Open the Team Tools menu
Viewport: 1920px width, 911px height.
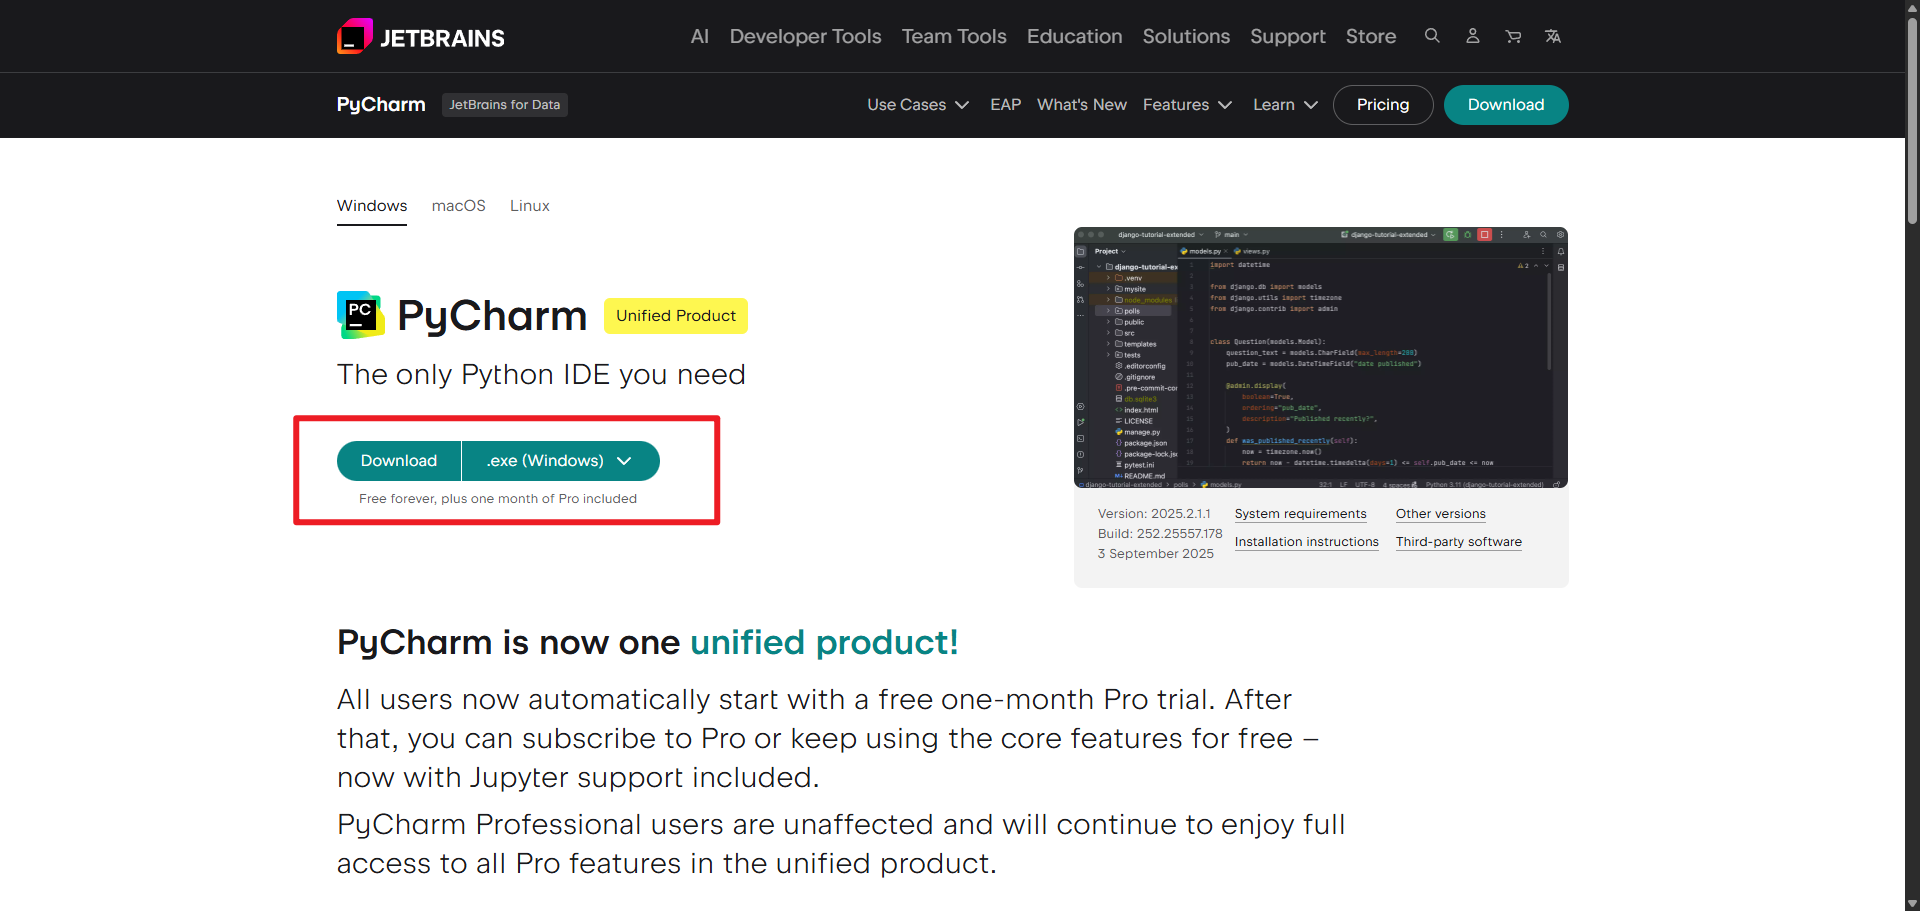point(954,36)
